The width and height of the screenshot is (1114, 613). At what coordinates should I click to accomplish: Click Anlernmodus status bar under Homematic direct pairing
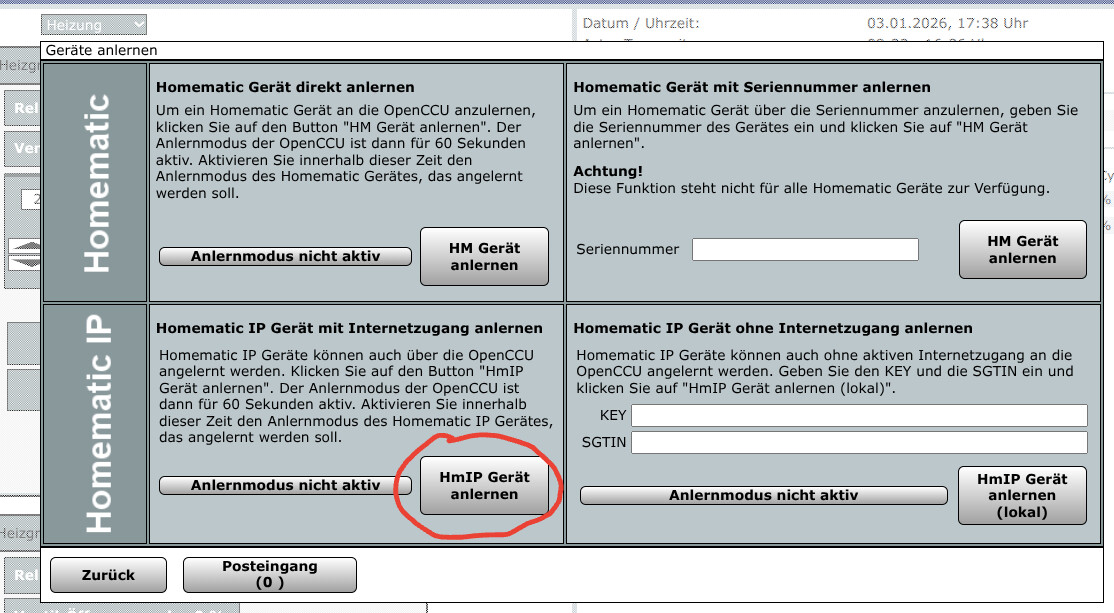[285, 257]
